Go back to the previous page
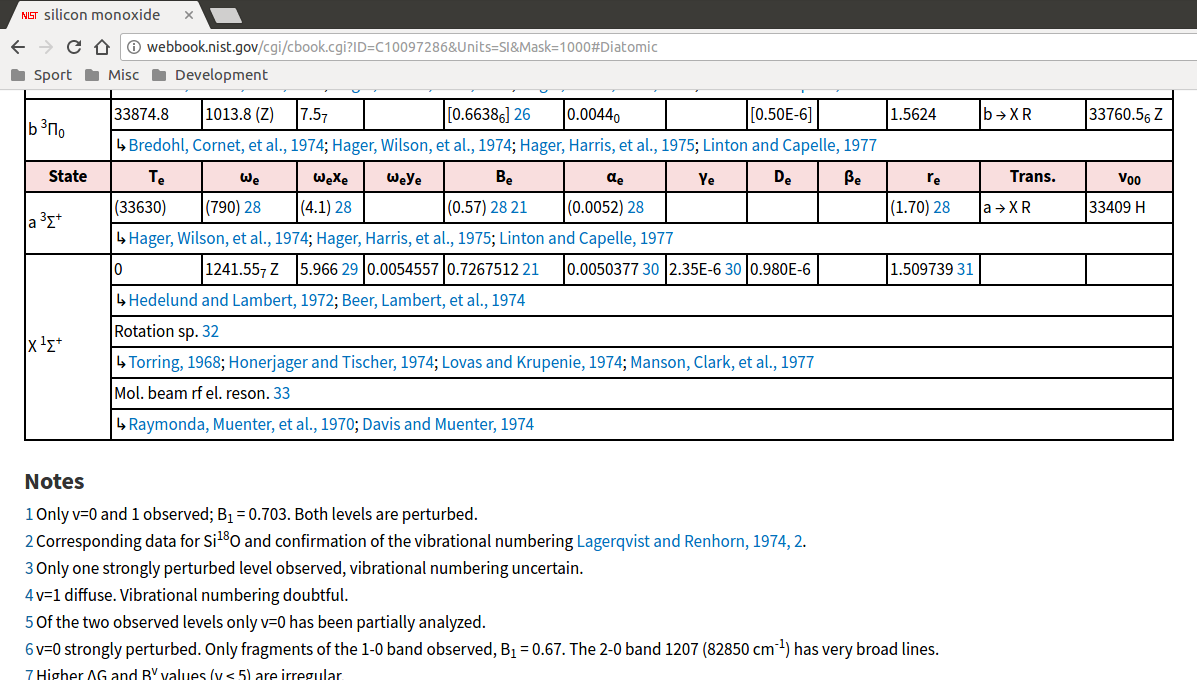This screenshot has height=680, width=1197. click(x=18, y=47)
